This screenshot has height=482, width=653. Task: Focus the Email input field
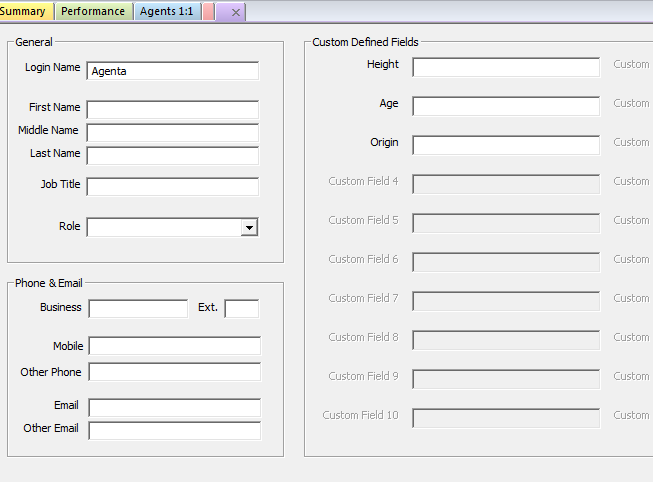[174, 407]
